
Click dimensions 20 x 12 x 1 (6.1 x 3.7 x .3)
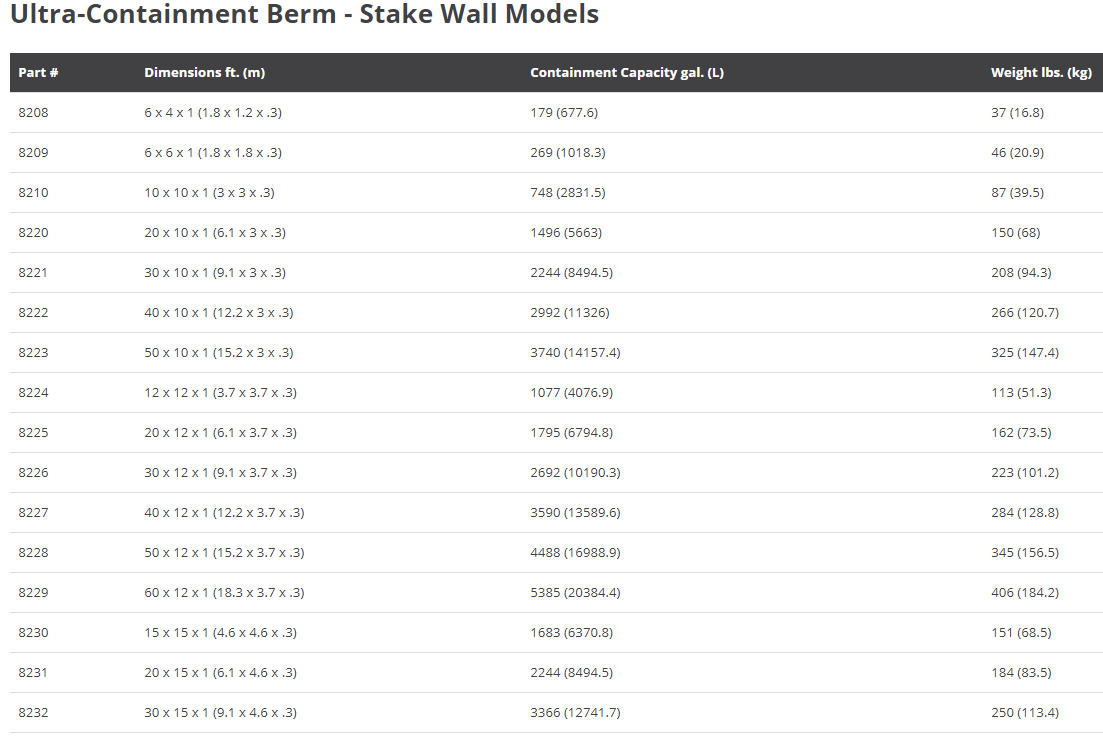point(221,433)
